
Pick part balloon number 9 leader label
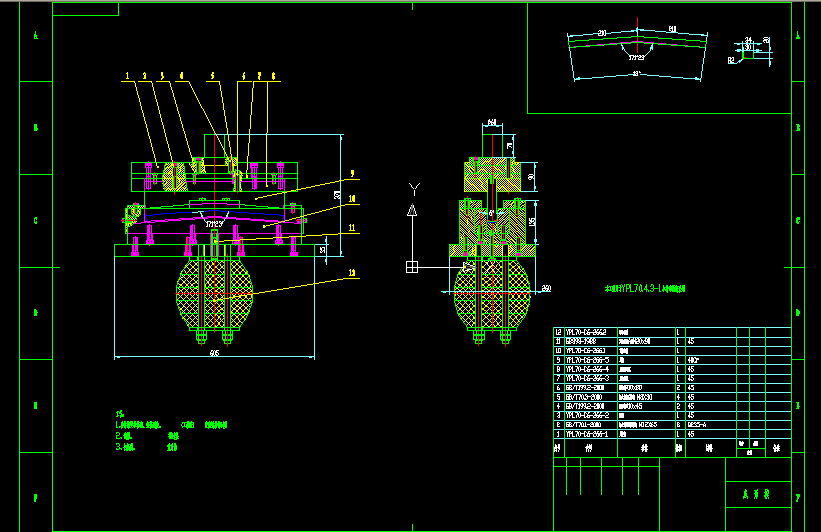click(352, 173)
